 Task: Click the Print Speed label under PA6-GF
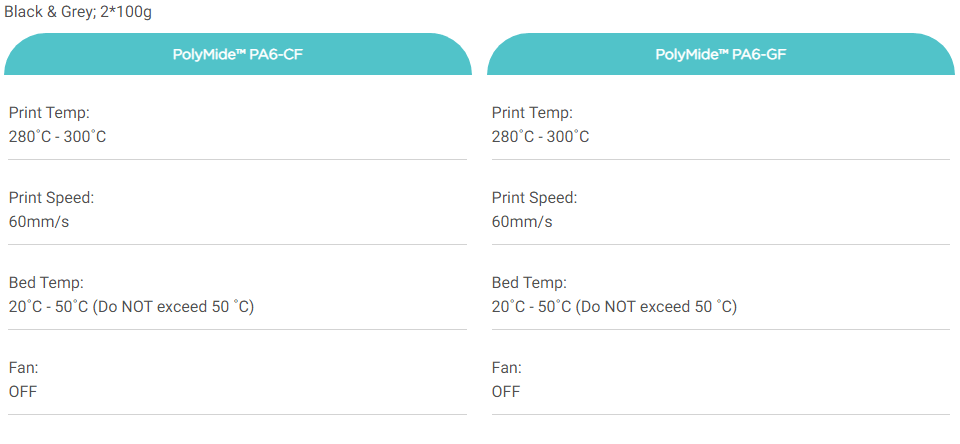point(535,198)
